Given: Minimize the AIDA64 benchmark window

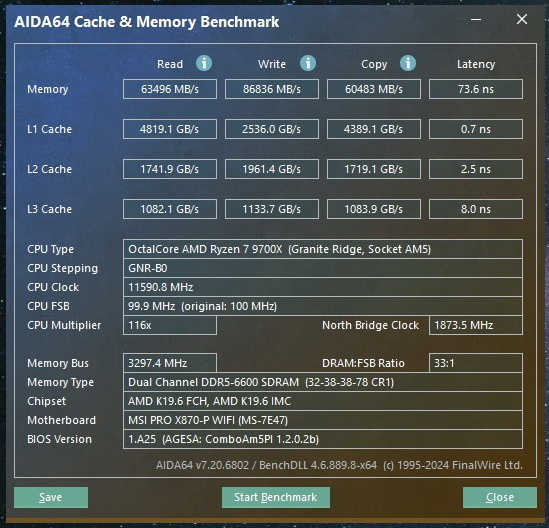Looking at the screenshot, I should point(476,19).
